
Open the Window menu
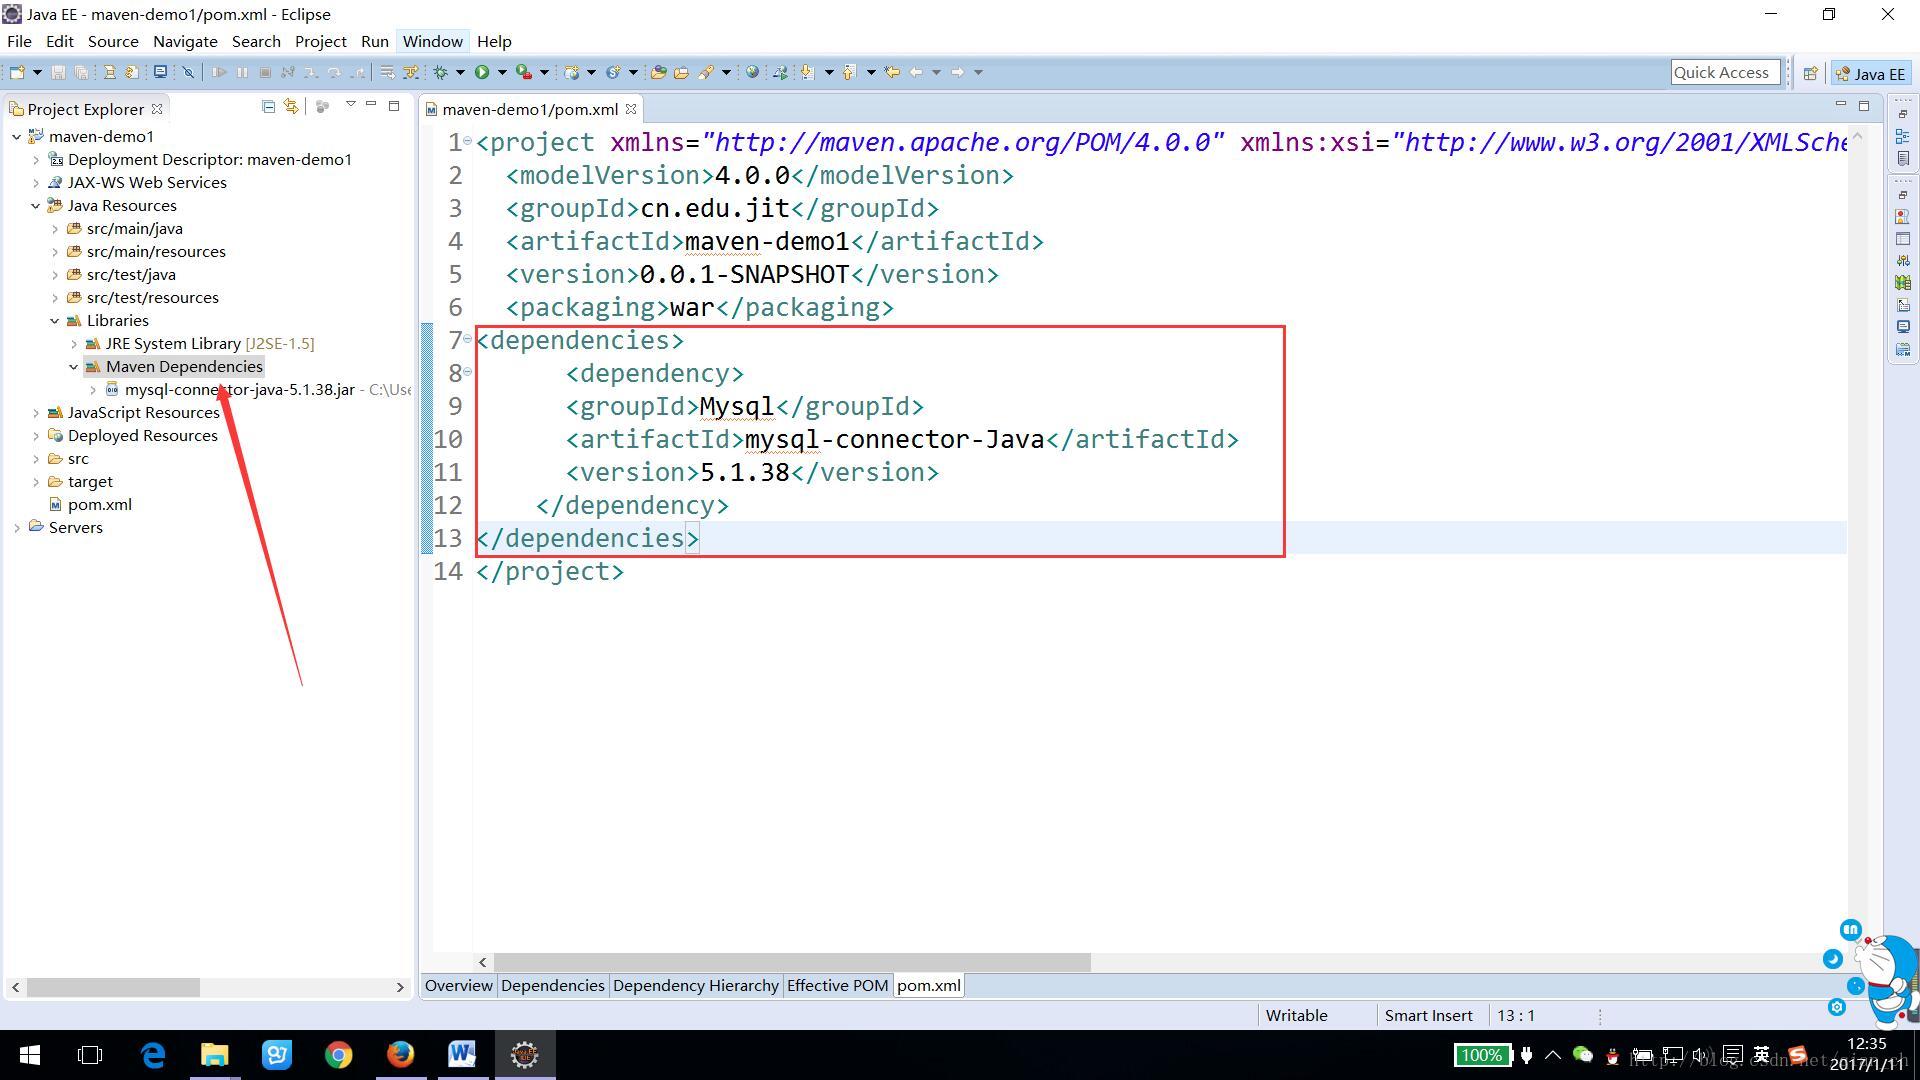[432, 41]
